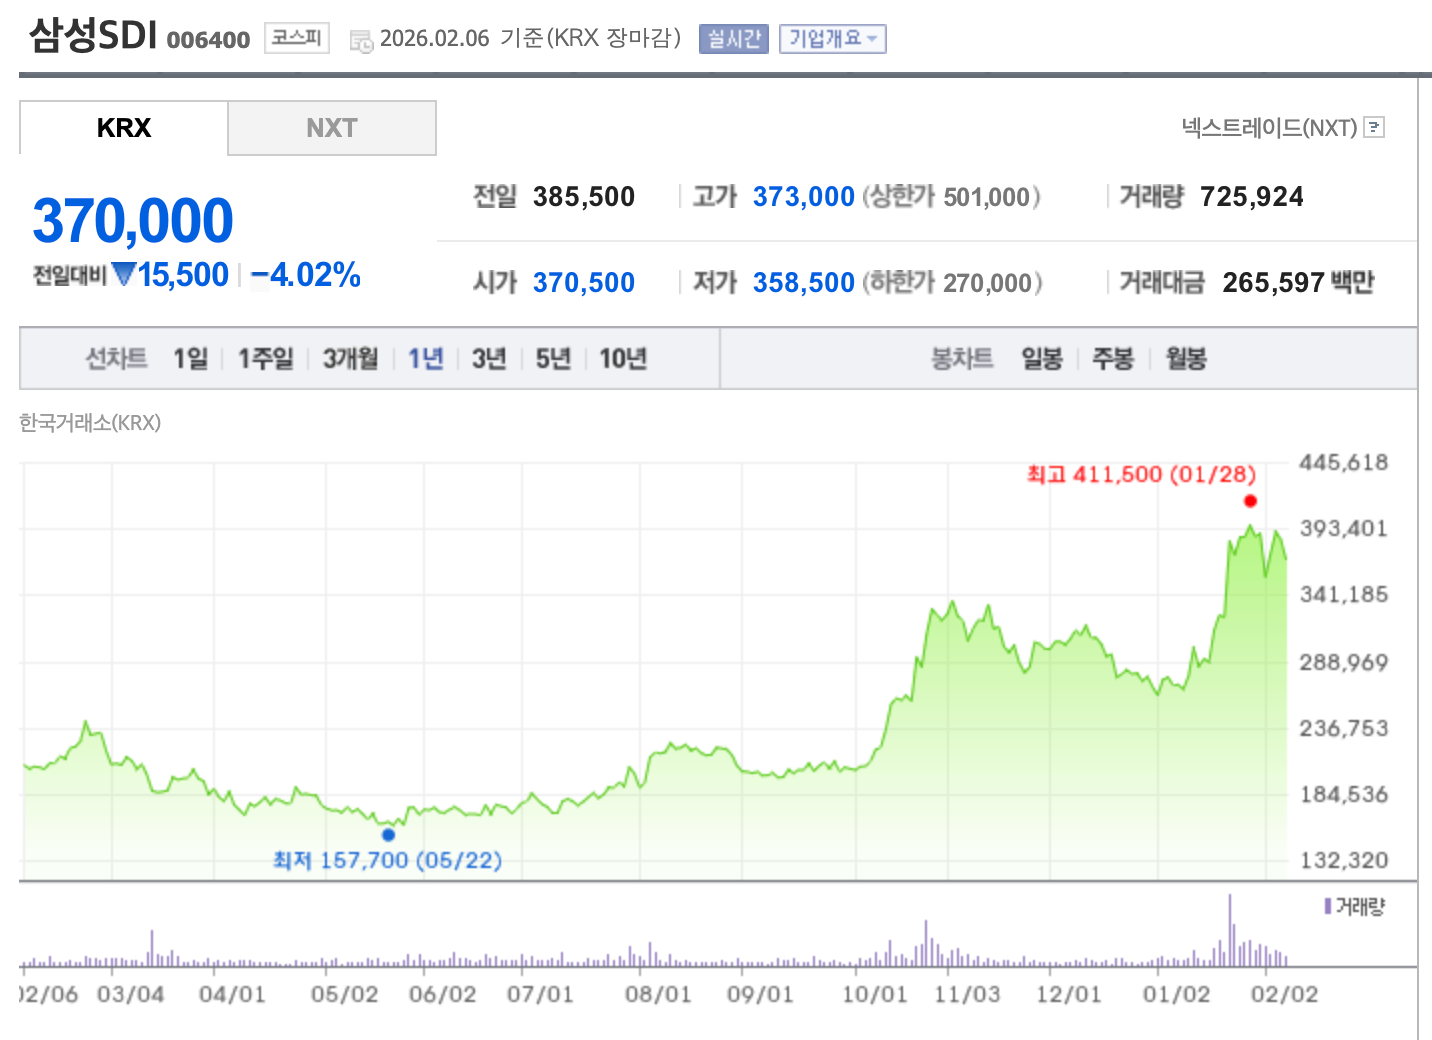Select the 10년 line chart period
The height and width of the screenshot is (1040, 1432).
coord(623,358)
